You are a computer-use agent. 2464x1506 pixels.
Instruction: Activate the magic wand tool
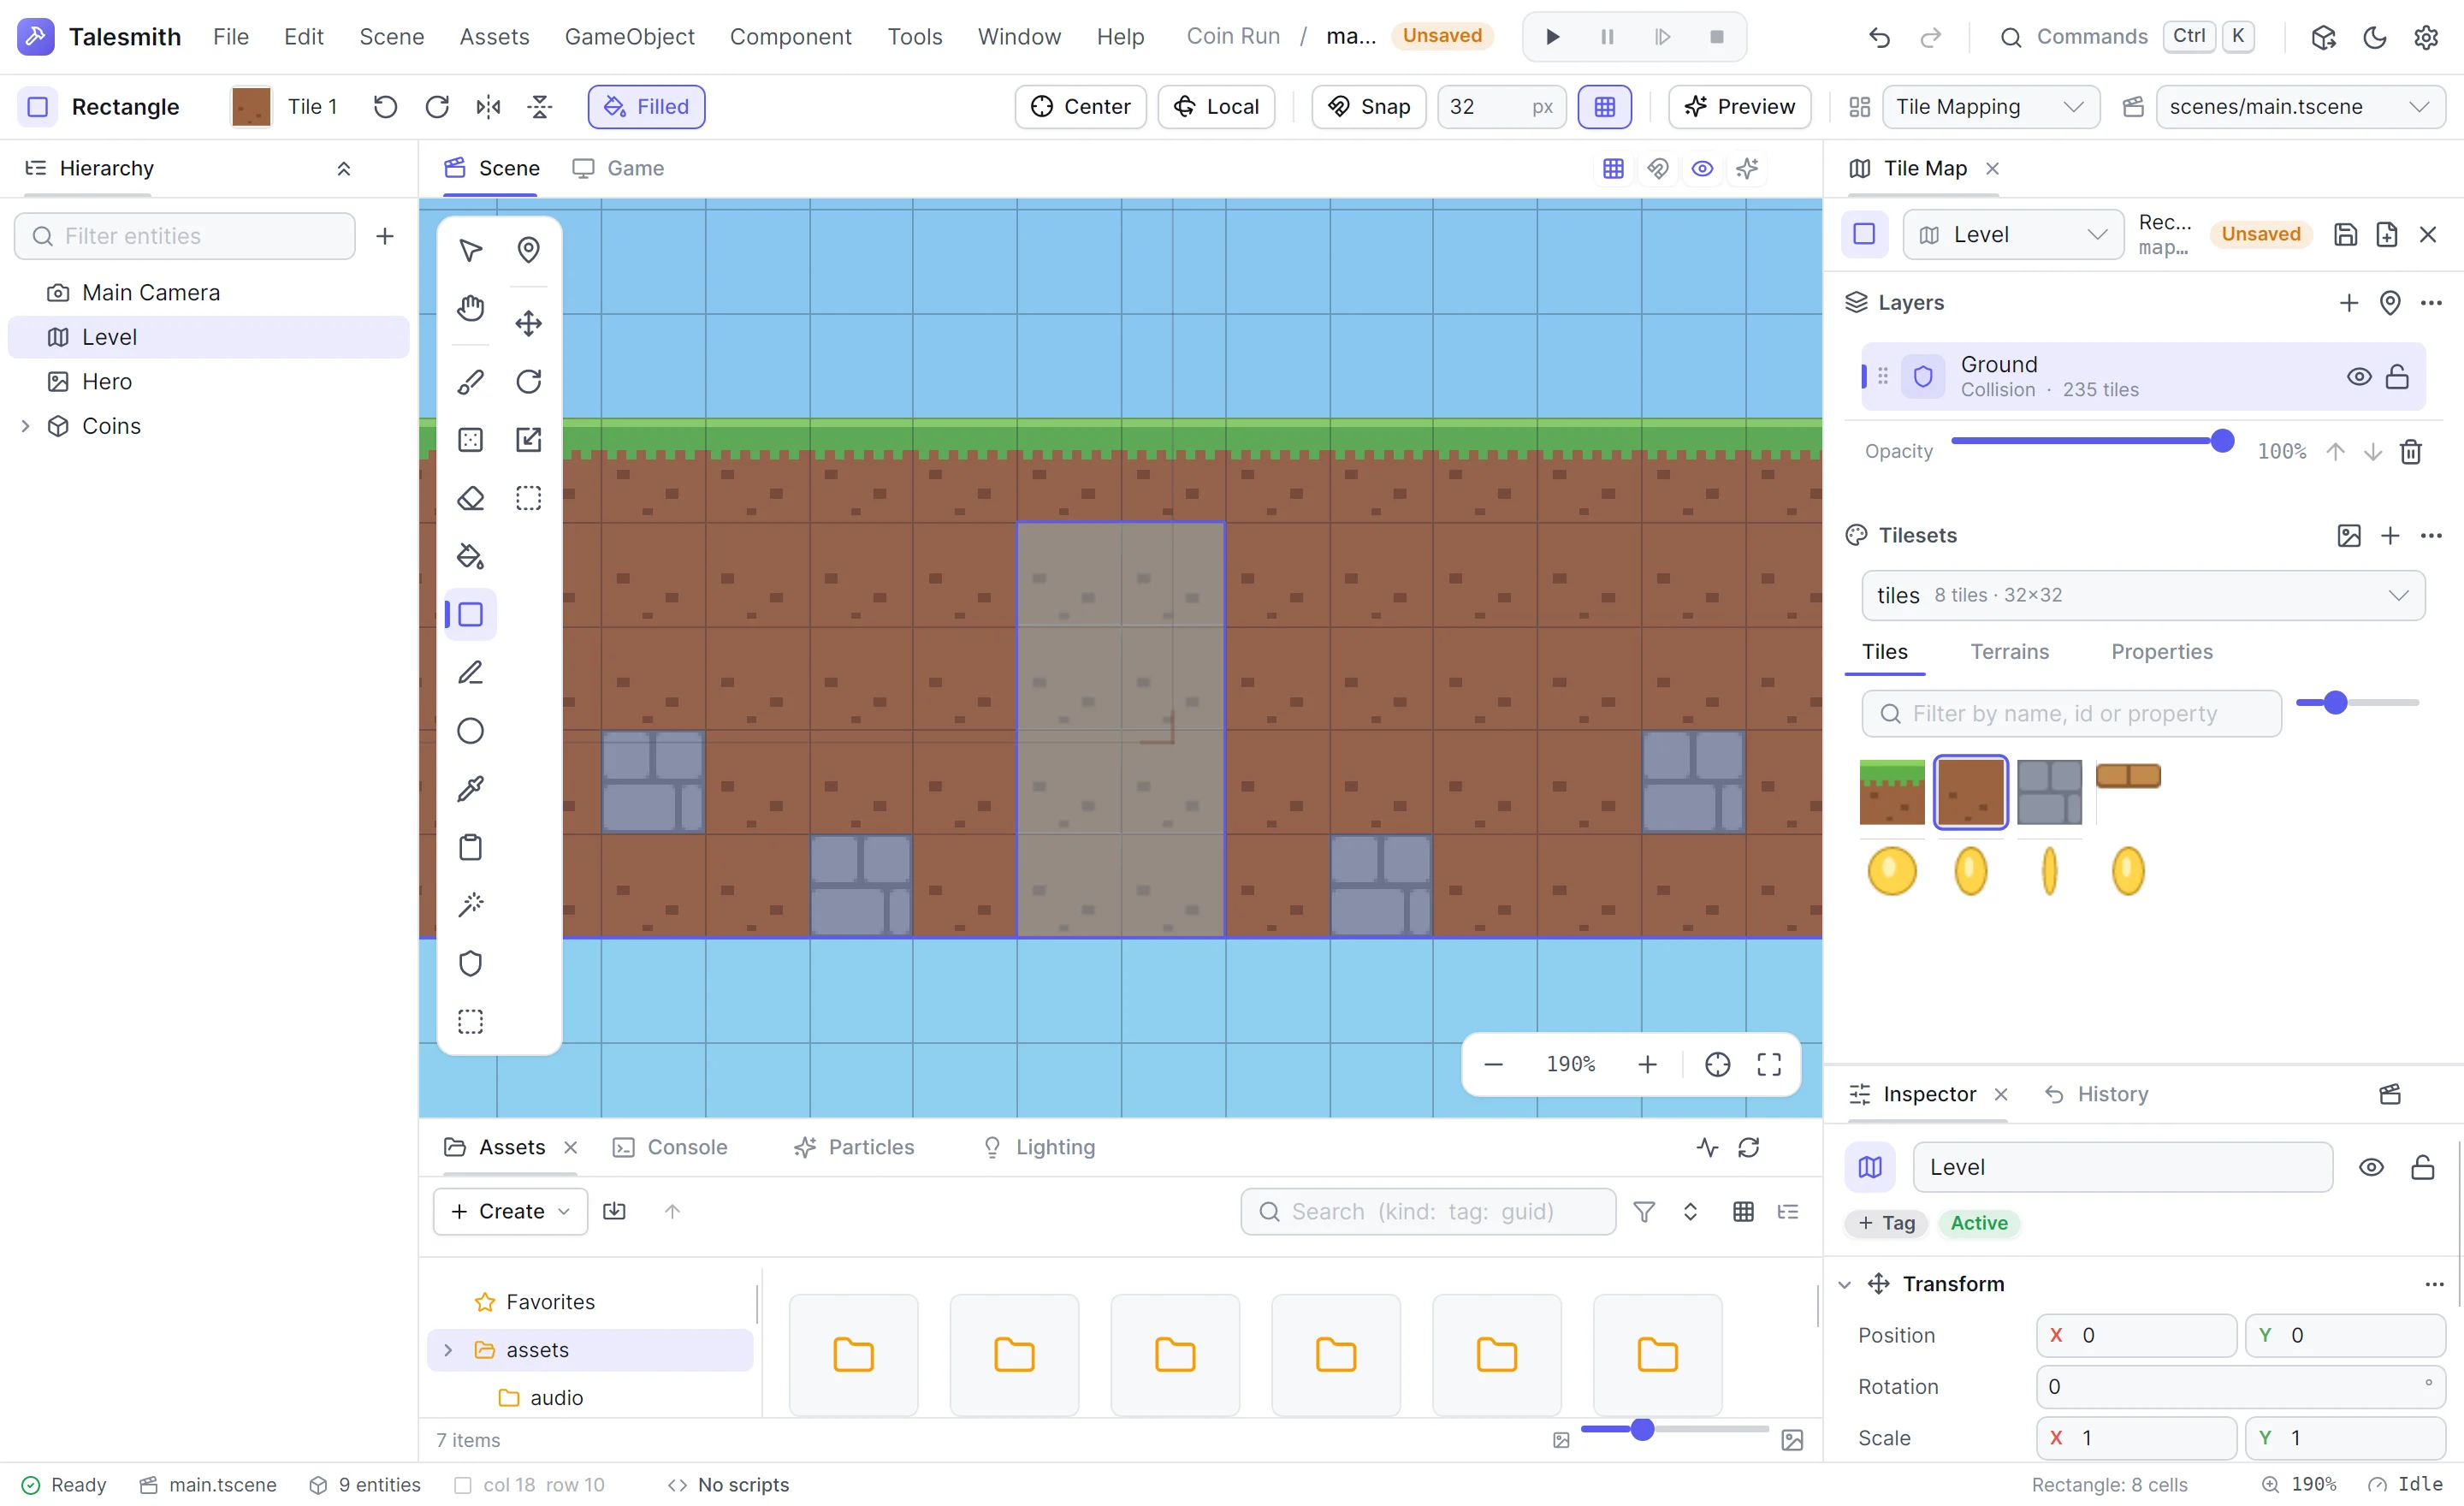click(x=470, y=905)
